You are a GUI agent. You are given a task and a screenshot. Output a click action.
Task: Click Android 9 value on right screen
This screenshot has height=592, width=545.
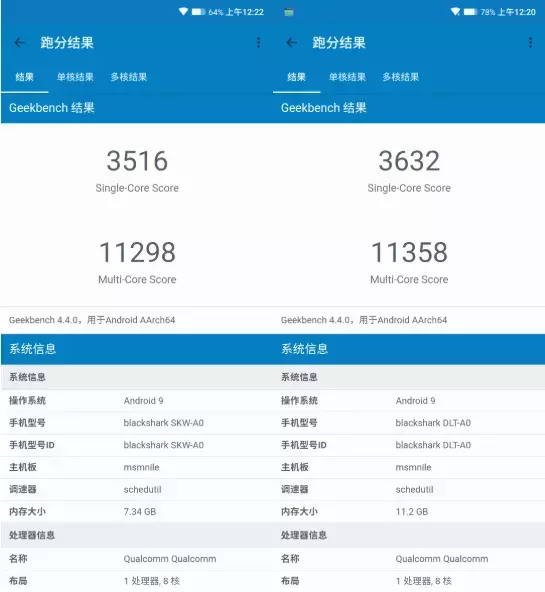coord(415,401)
